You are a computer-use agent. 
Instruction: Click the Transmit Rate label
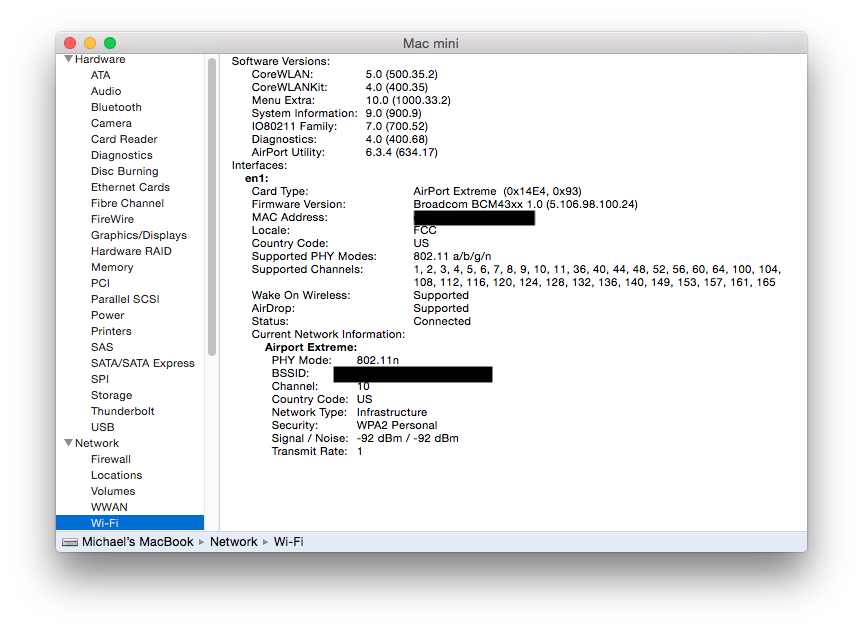[x=309, y=451]
